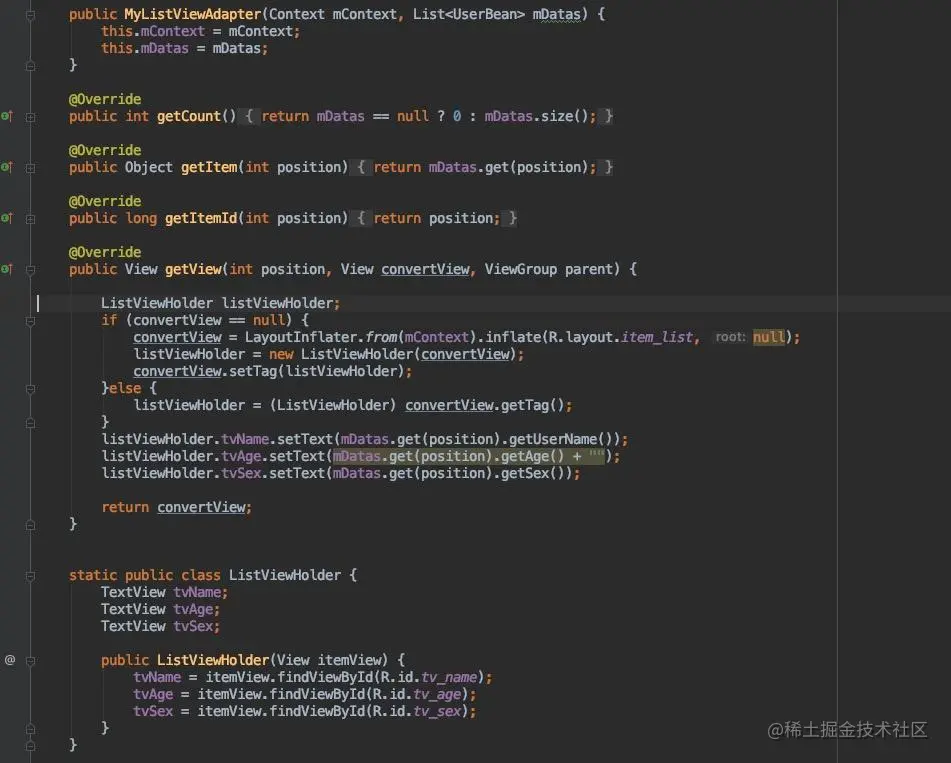Click convertView in the return statement
This screenshot has height=763, width=951.
201,506
